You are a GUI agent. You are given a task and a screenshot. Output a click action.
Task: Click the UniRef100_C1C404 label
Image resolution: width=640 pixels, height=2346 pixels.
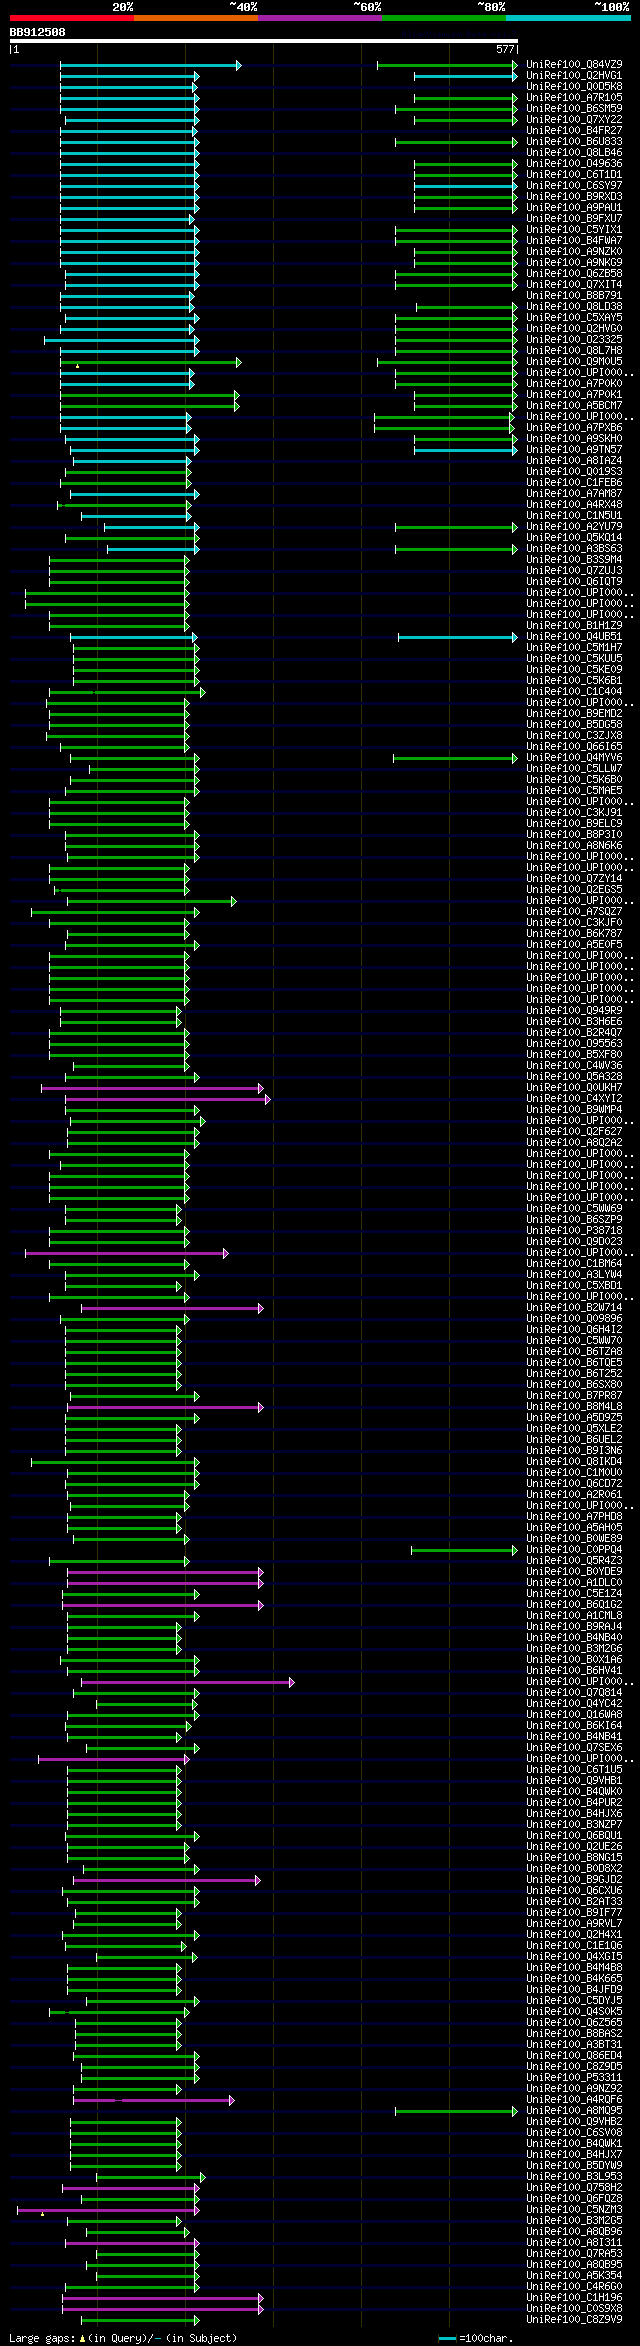pos(574,692)
